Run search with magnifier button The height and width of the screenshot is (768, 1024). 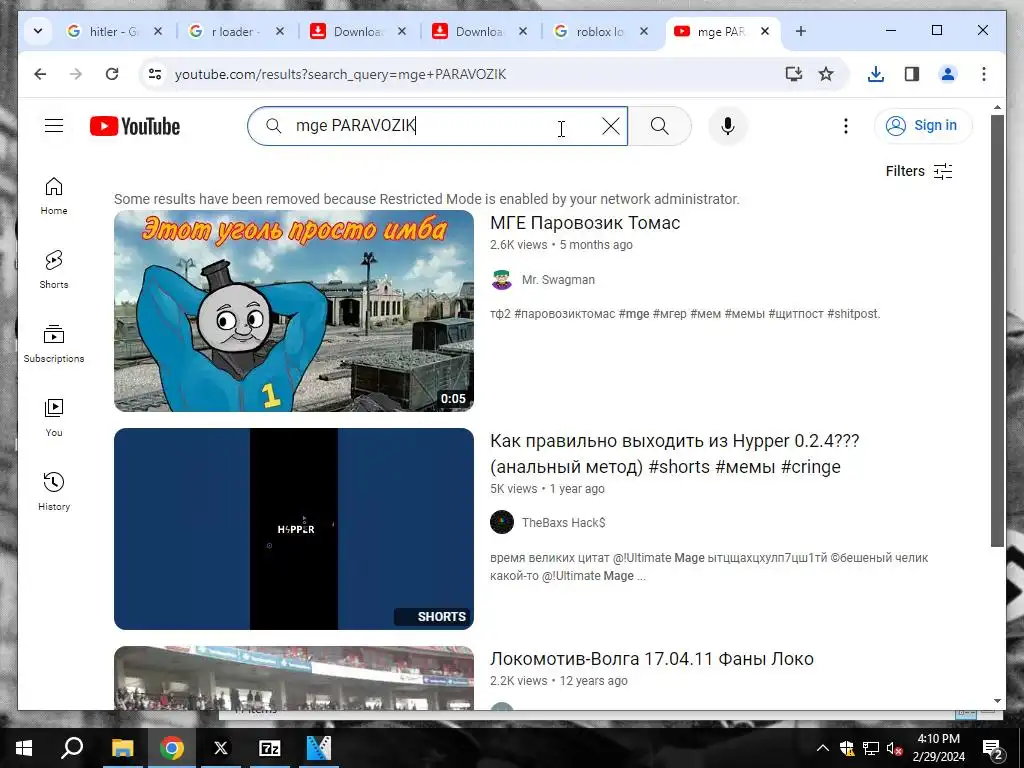[660, 126]
